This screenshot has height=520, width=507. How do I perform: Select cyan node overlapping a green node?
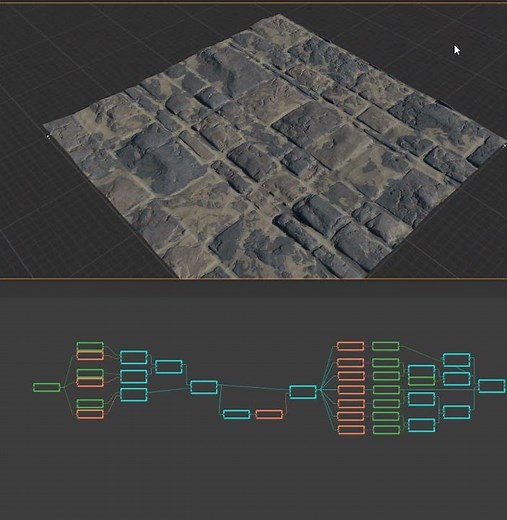[x=422, y=371]
